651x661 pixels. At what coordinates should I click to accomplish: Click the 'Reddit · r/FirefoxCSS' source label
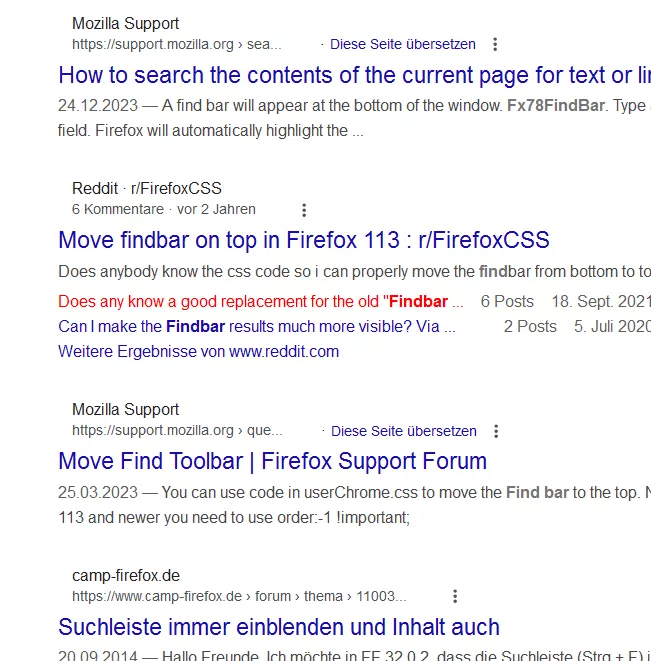147,188
